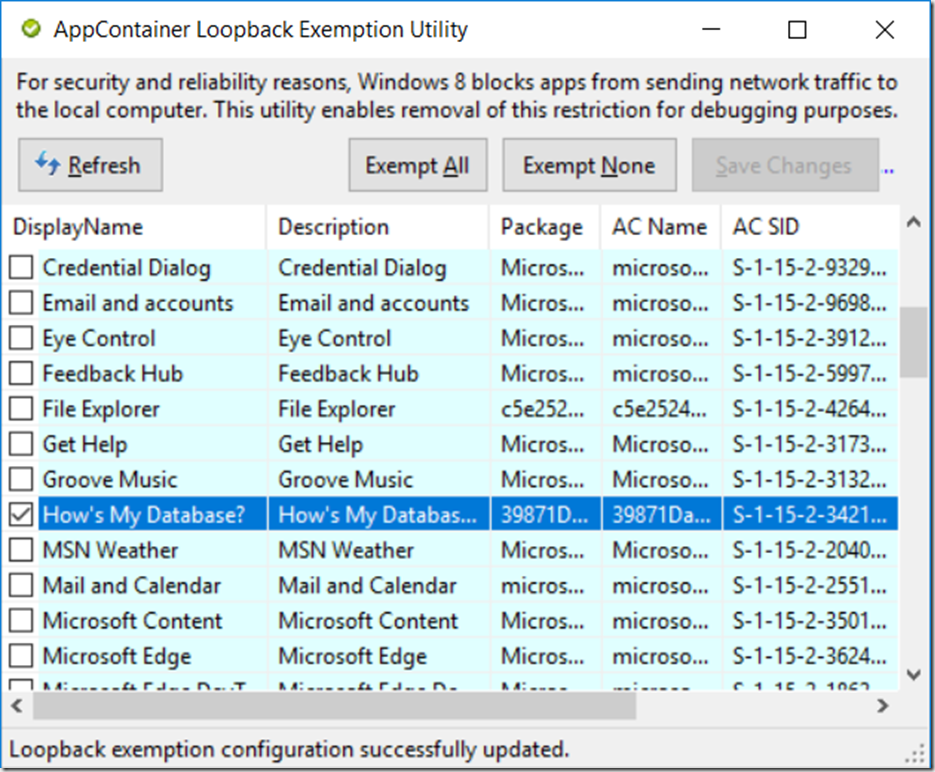Click the horizontal scroll right arrow
Image resolution: width=935 pixels, height=772 pixels.
(x=883, y=706)
